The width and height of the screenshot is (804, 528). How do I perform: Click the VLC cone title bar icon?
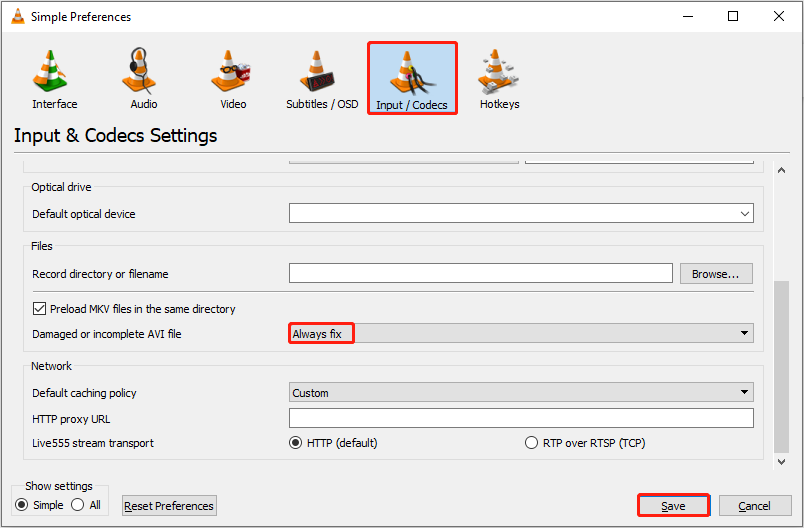click(x=18, y=16)
